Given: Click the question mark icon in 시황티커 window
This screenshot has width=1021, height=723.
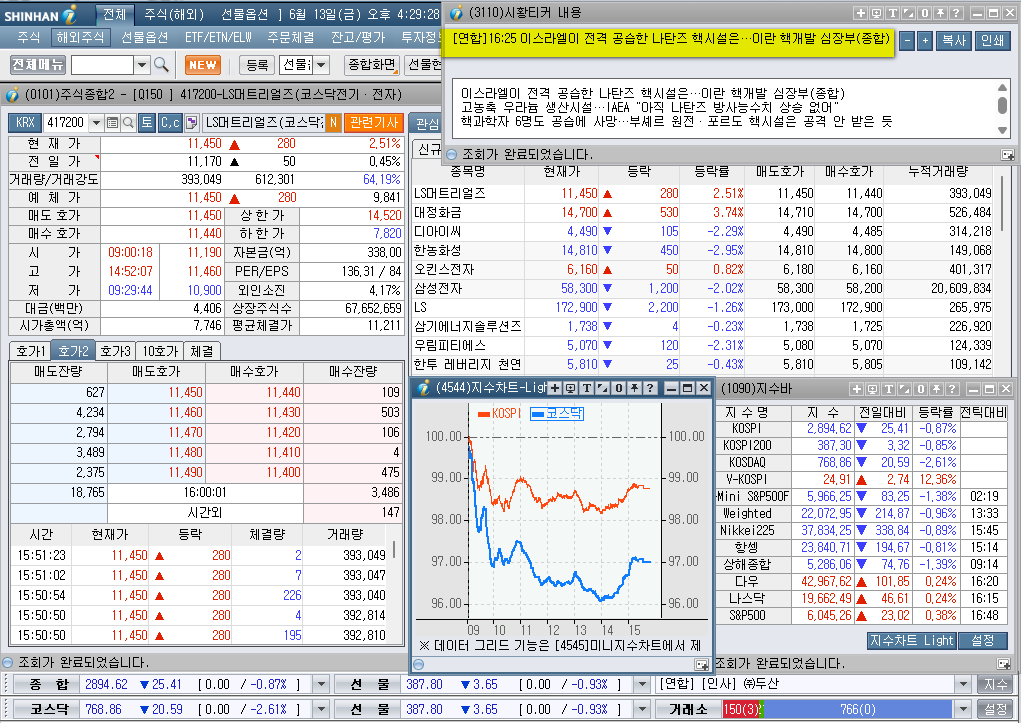Looking at the screenshot, I should [956, 13].
